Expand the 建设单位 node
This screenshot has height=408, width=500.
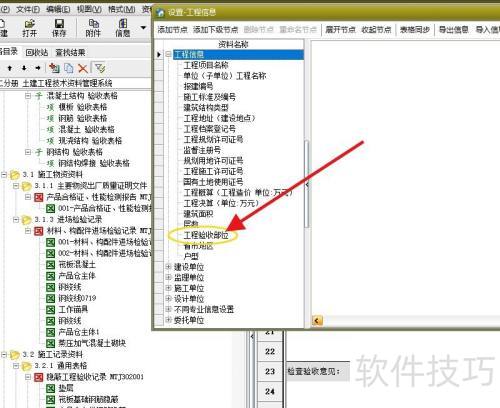coord(169,267)
